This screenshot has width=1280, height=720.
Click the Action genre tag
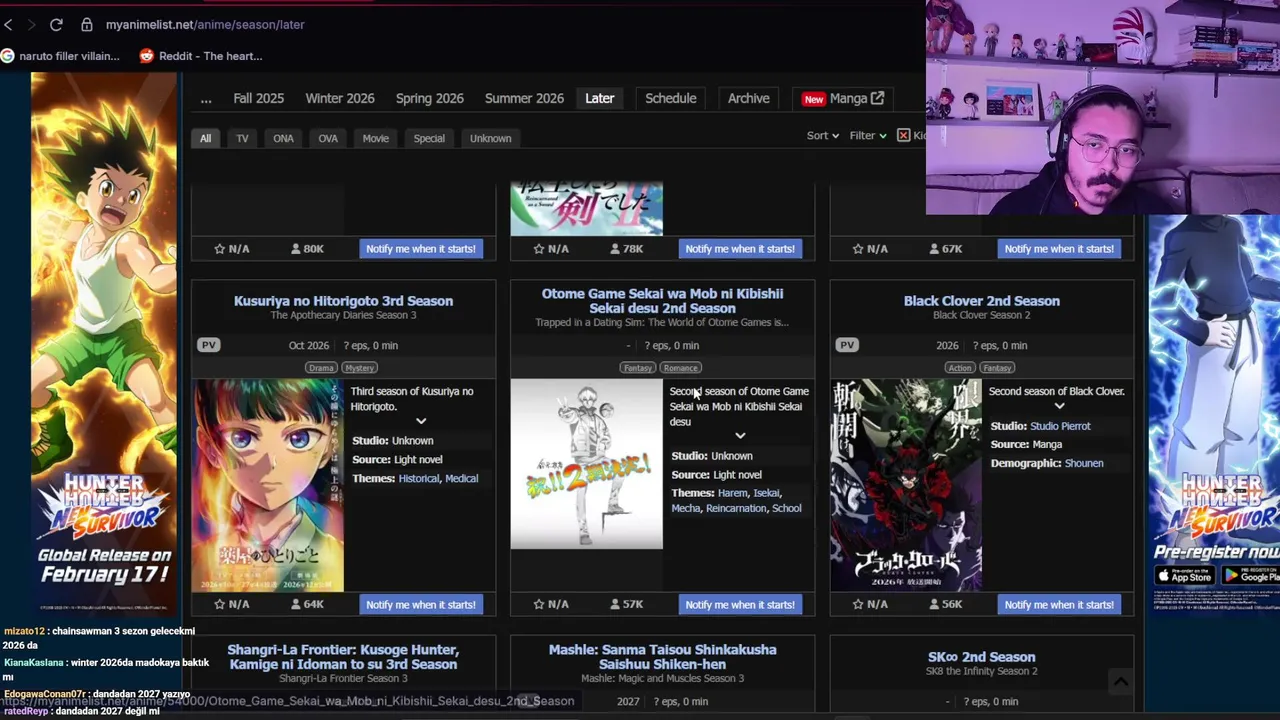(x=960, y=368)
